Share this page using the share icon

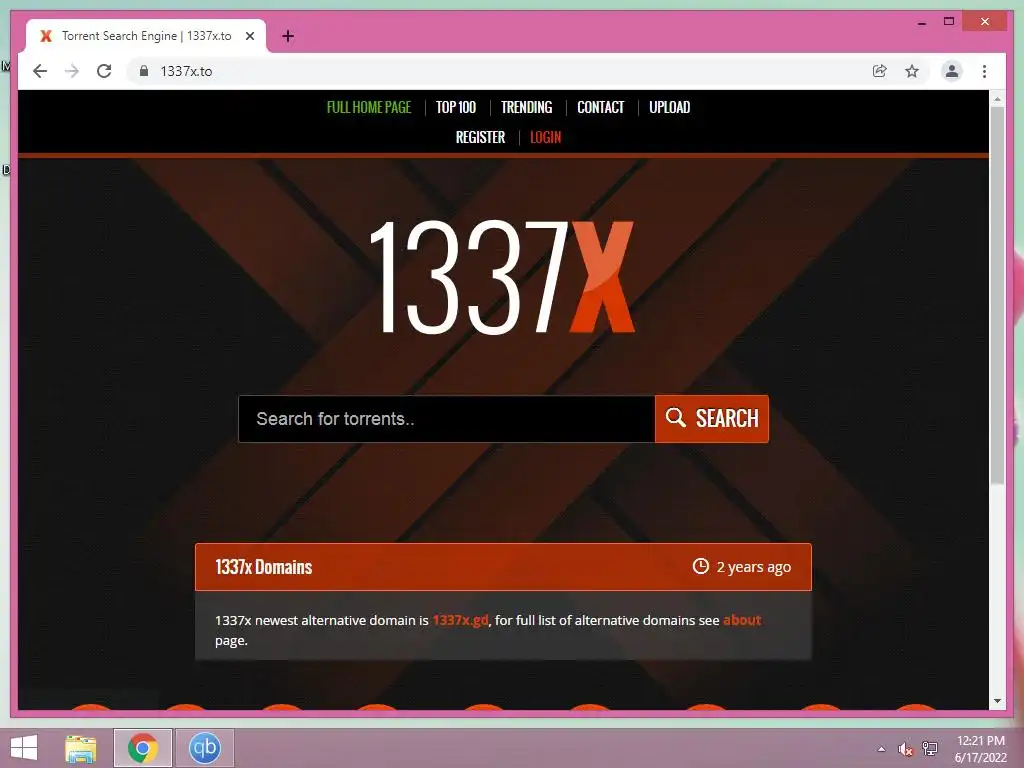click(x=880, y=71)
